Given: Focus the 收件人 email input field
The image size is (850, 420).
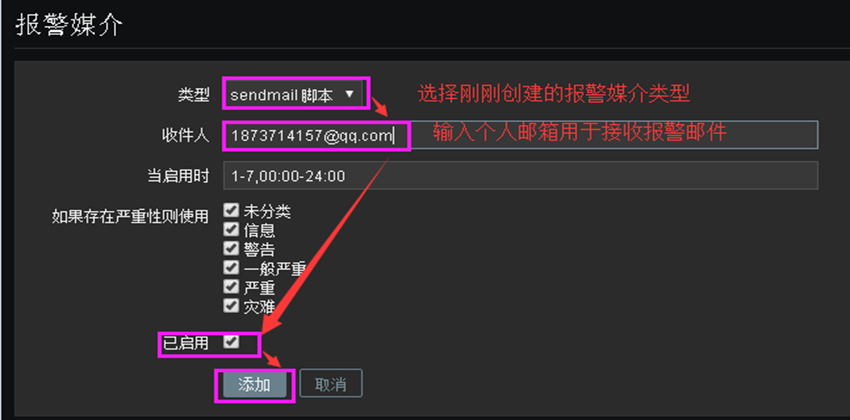Looking at the screenshot, I should pos(520,135).
